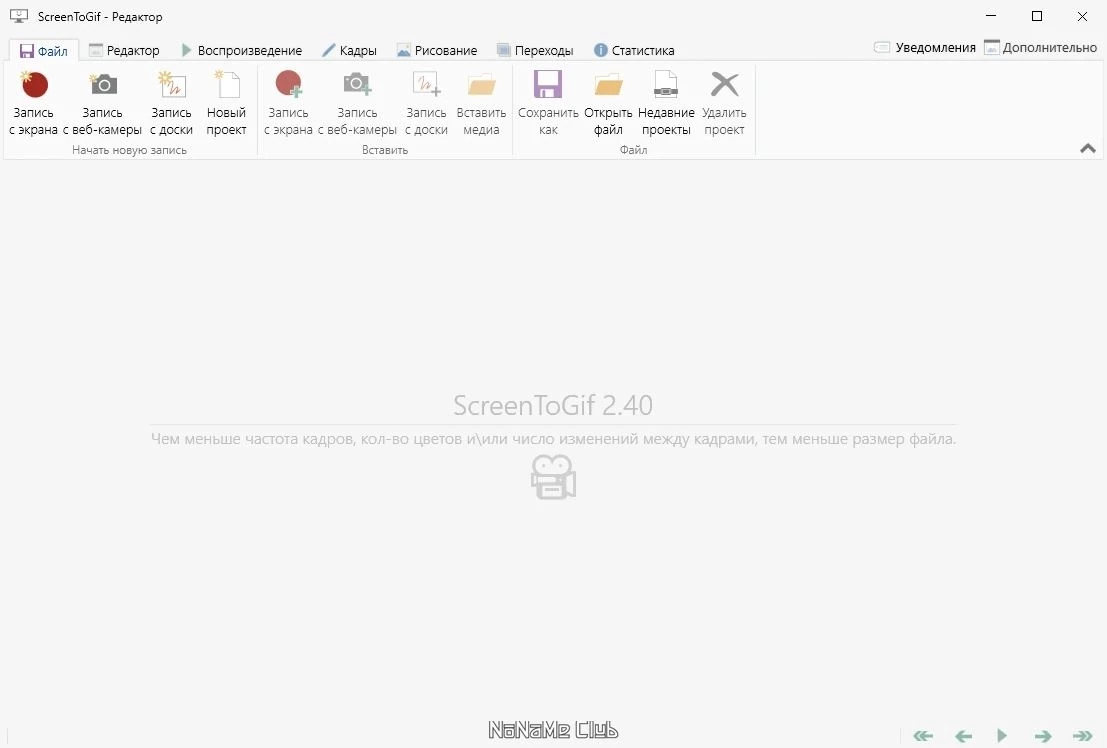Jump to first frame

pos(923,736)
